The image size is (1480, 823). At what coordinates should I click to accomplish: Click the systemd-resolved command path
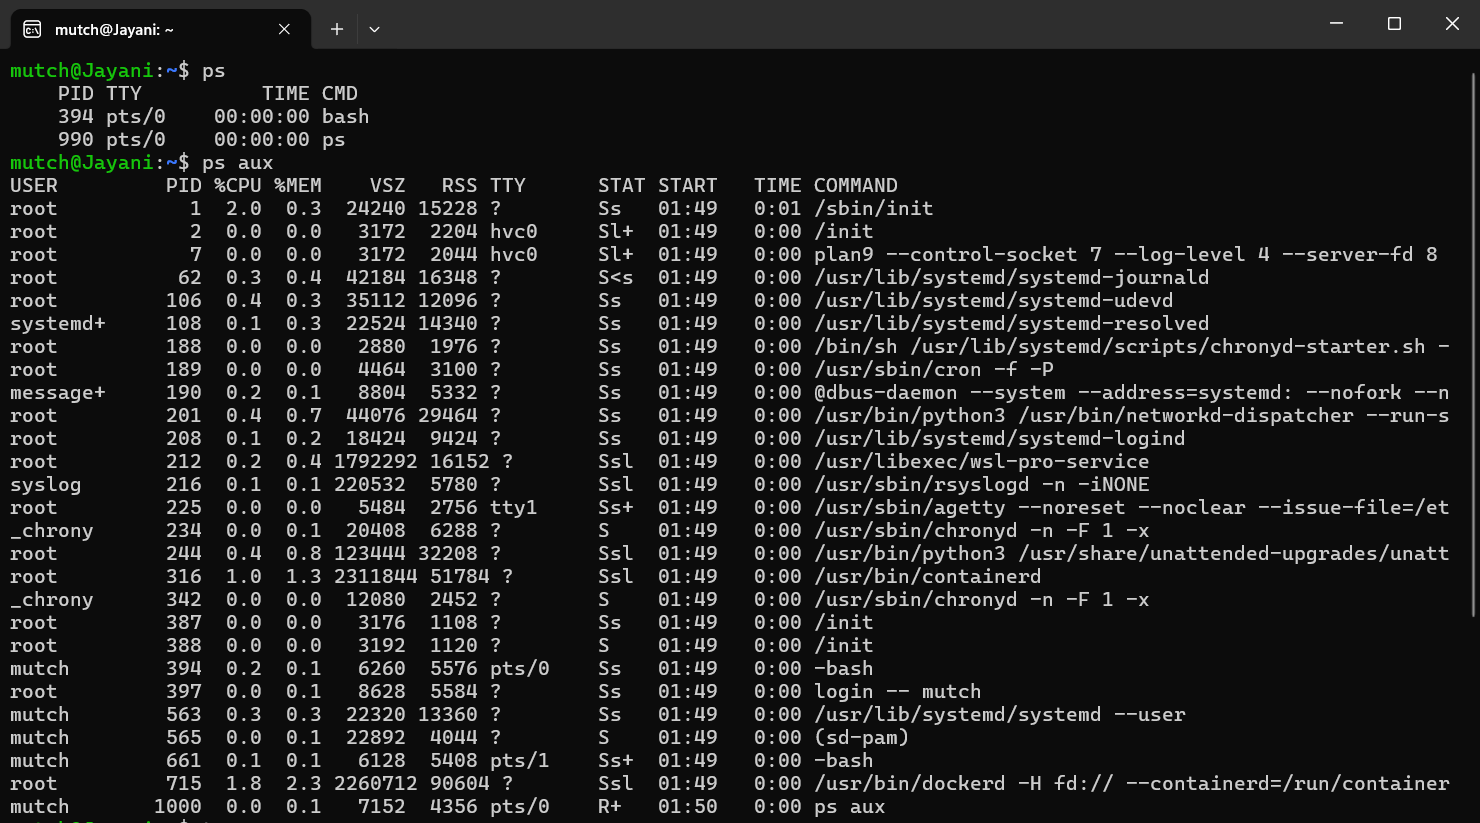(1012, 324)
